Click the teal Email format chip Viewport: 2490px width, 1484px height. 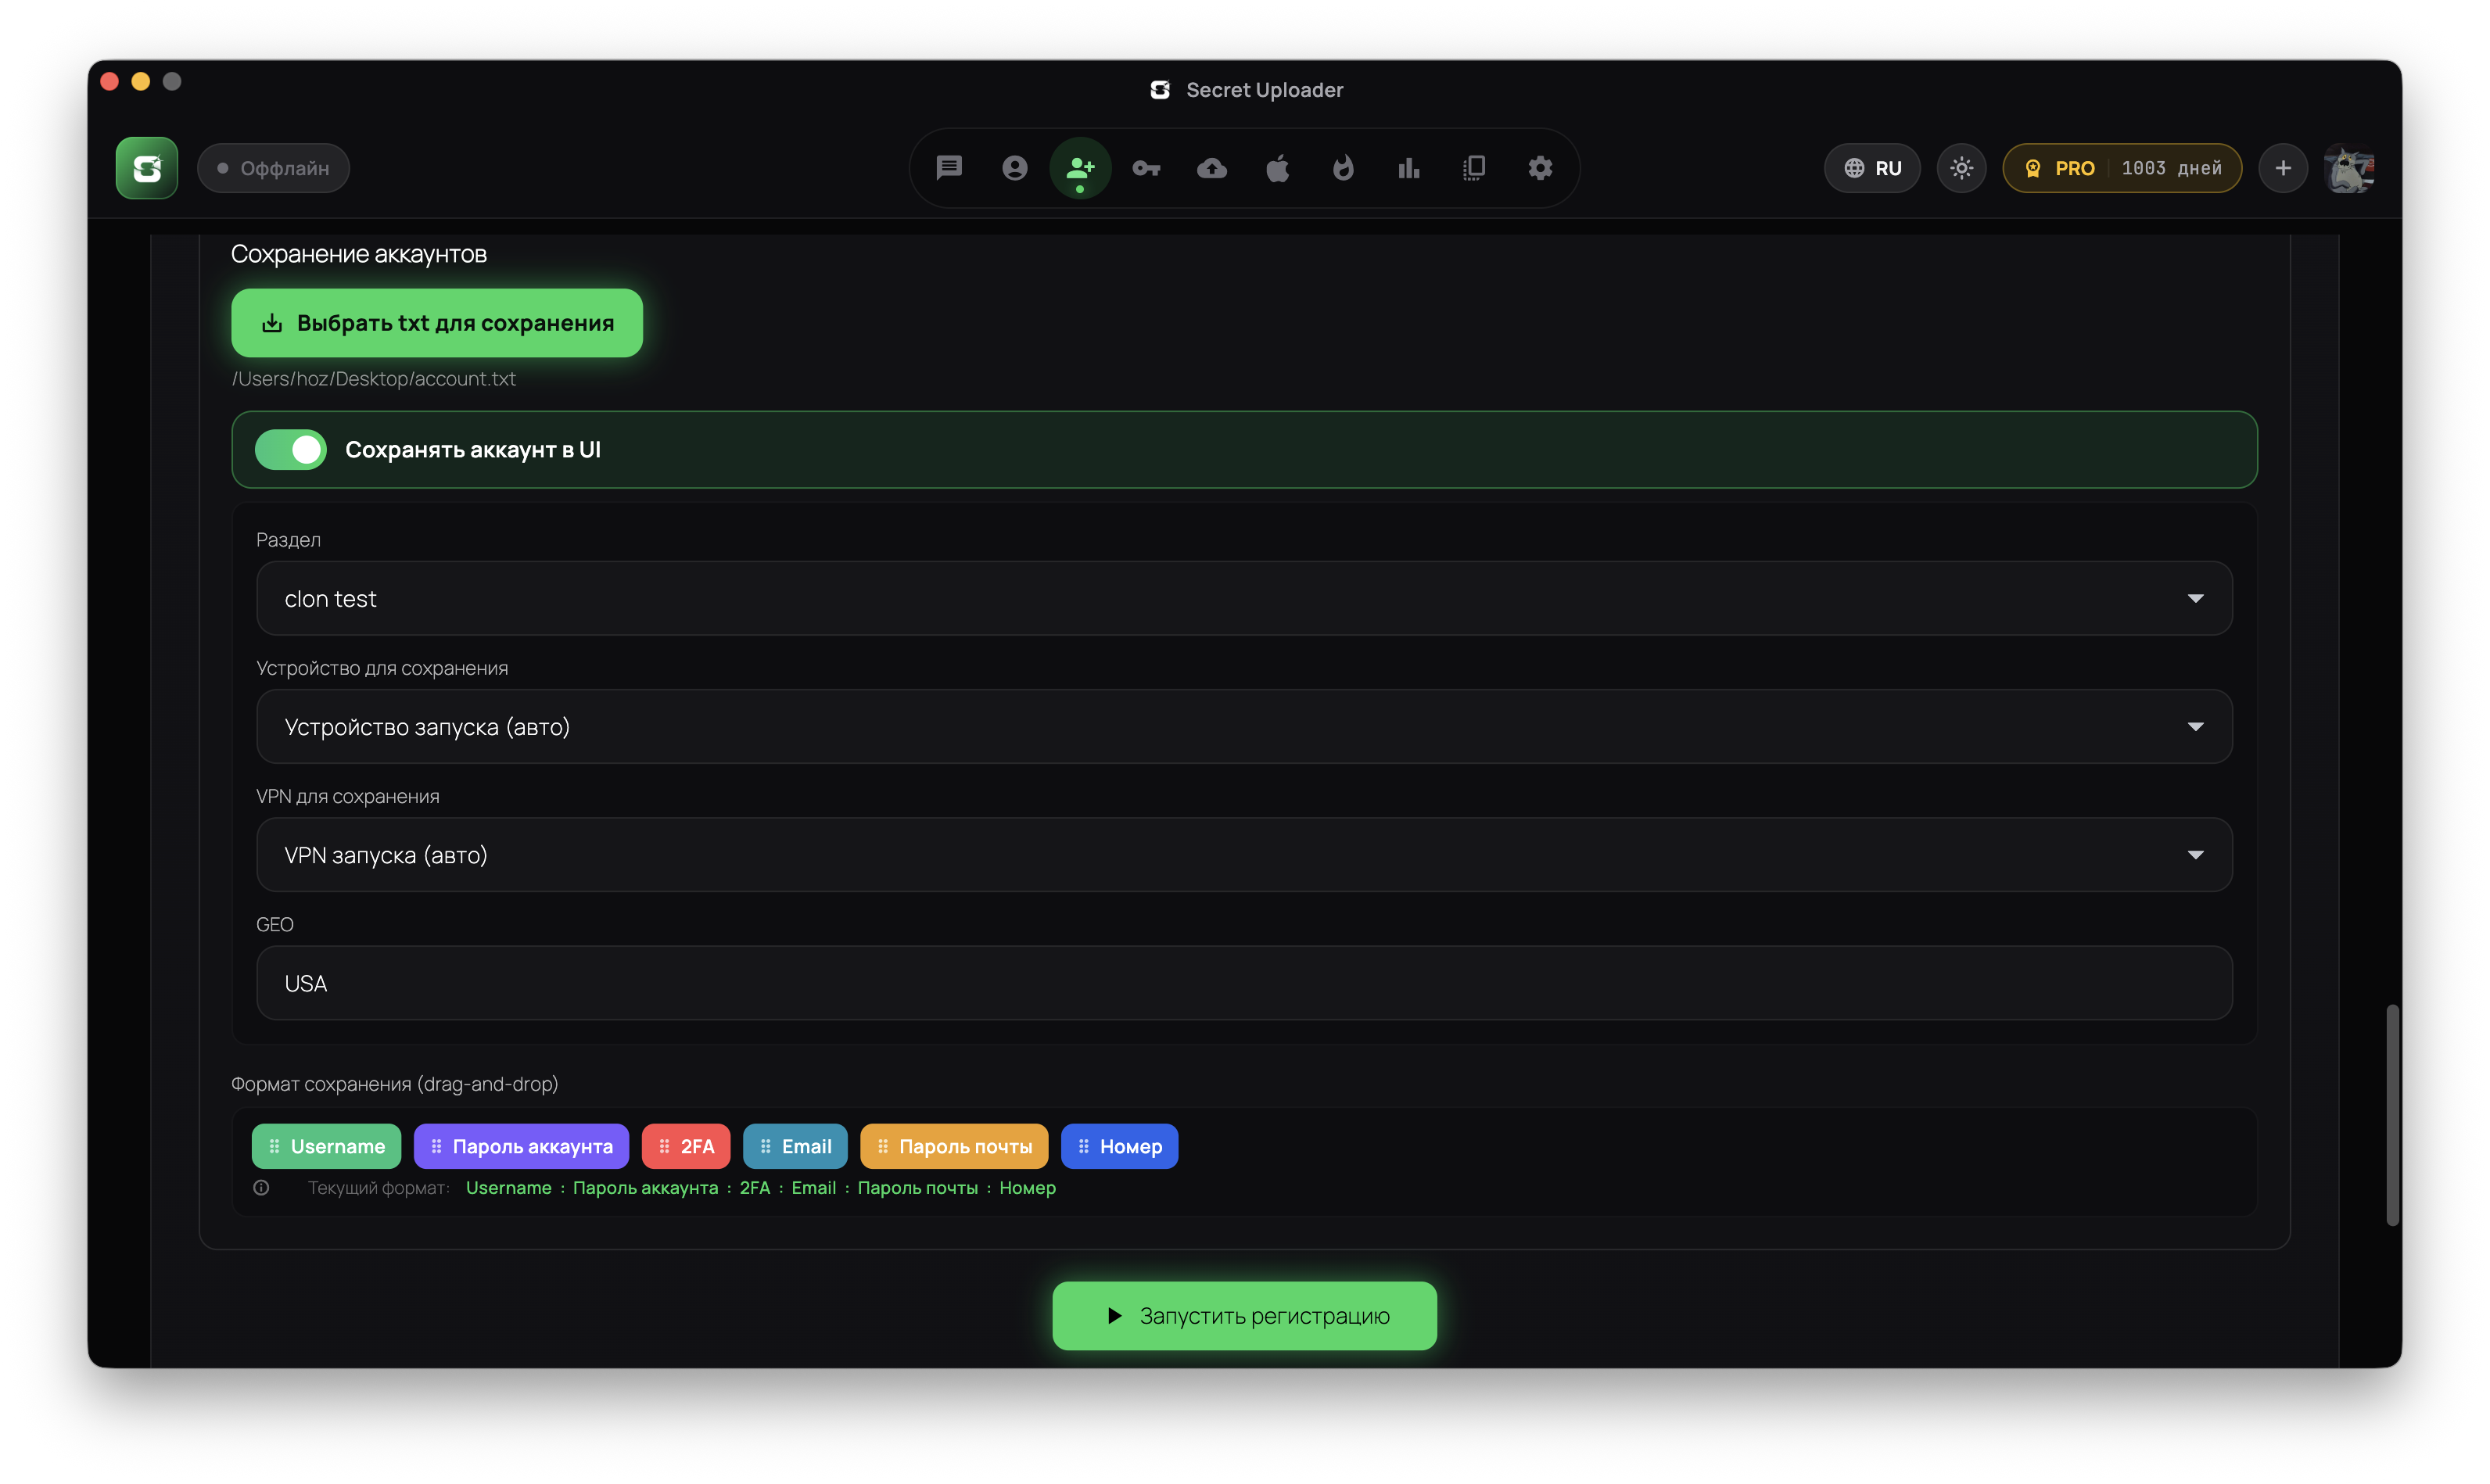[795, 1146]
